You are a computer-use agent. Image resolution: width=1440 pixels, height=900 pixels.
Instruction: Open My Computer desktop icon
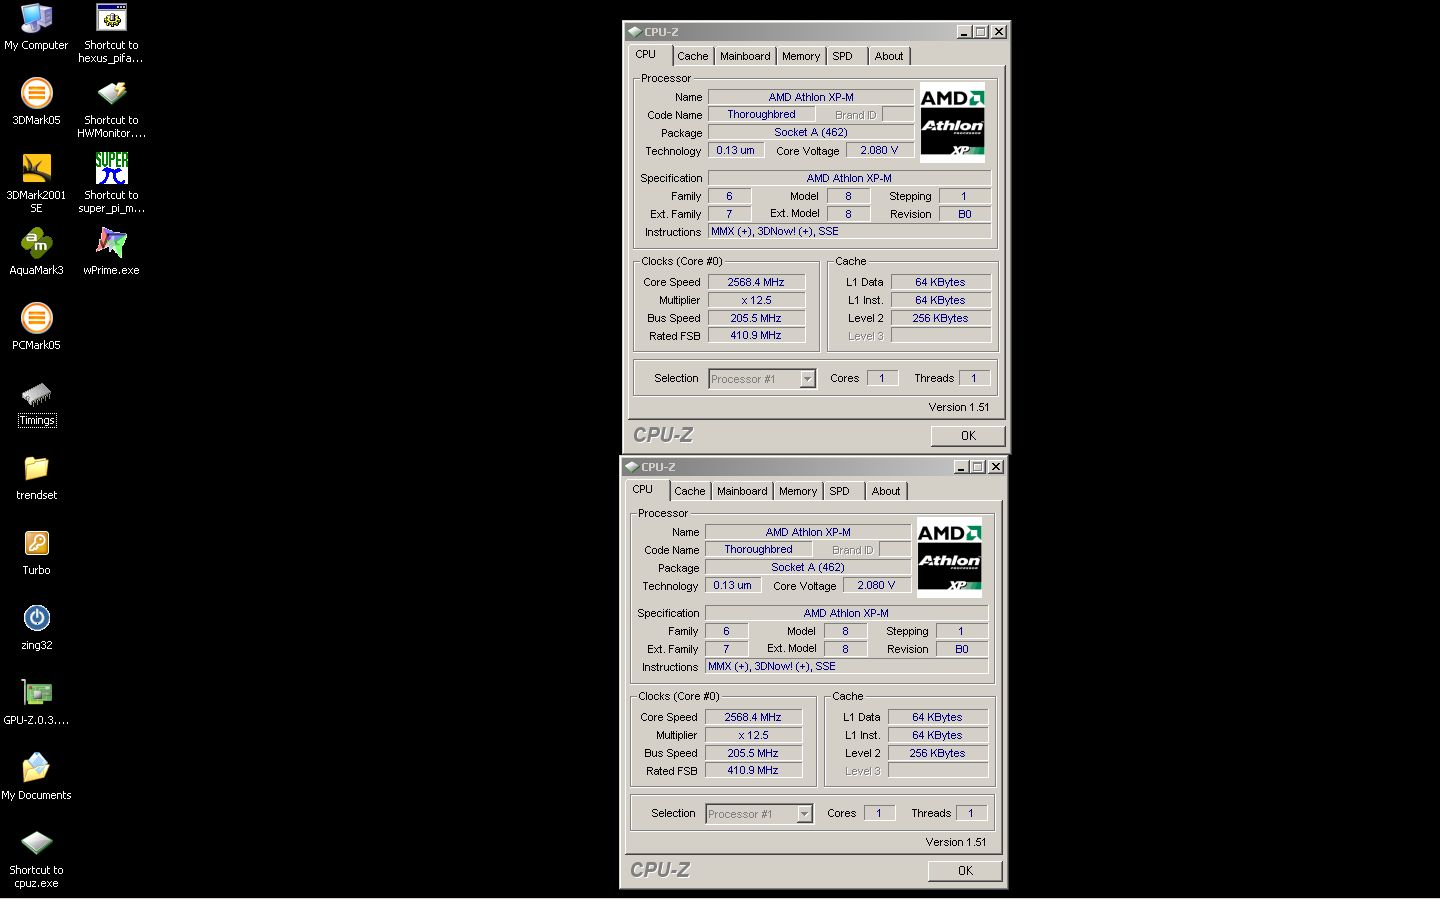coord(36,27)
